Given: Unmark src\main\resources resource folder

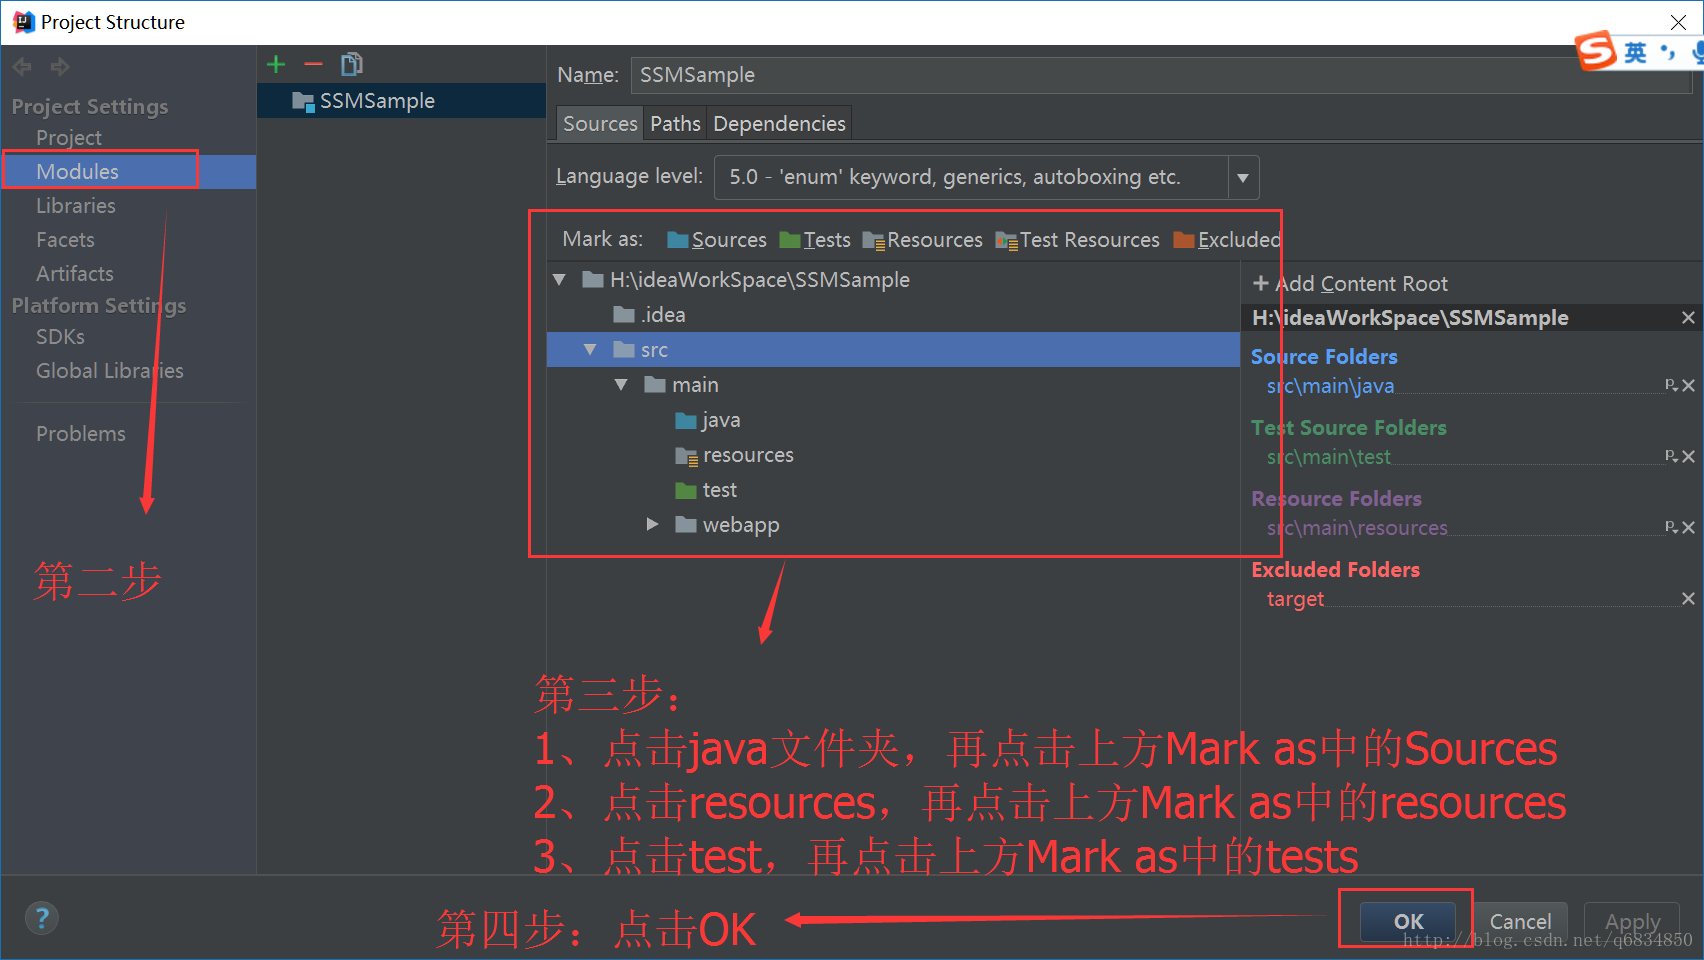Looking at the screenshot, I should tap(1689, 527).
